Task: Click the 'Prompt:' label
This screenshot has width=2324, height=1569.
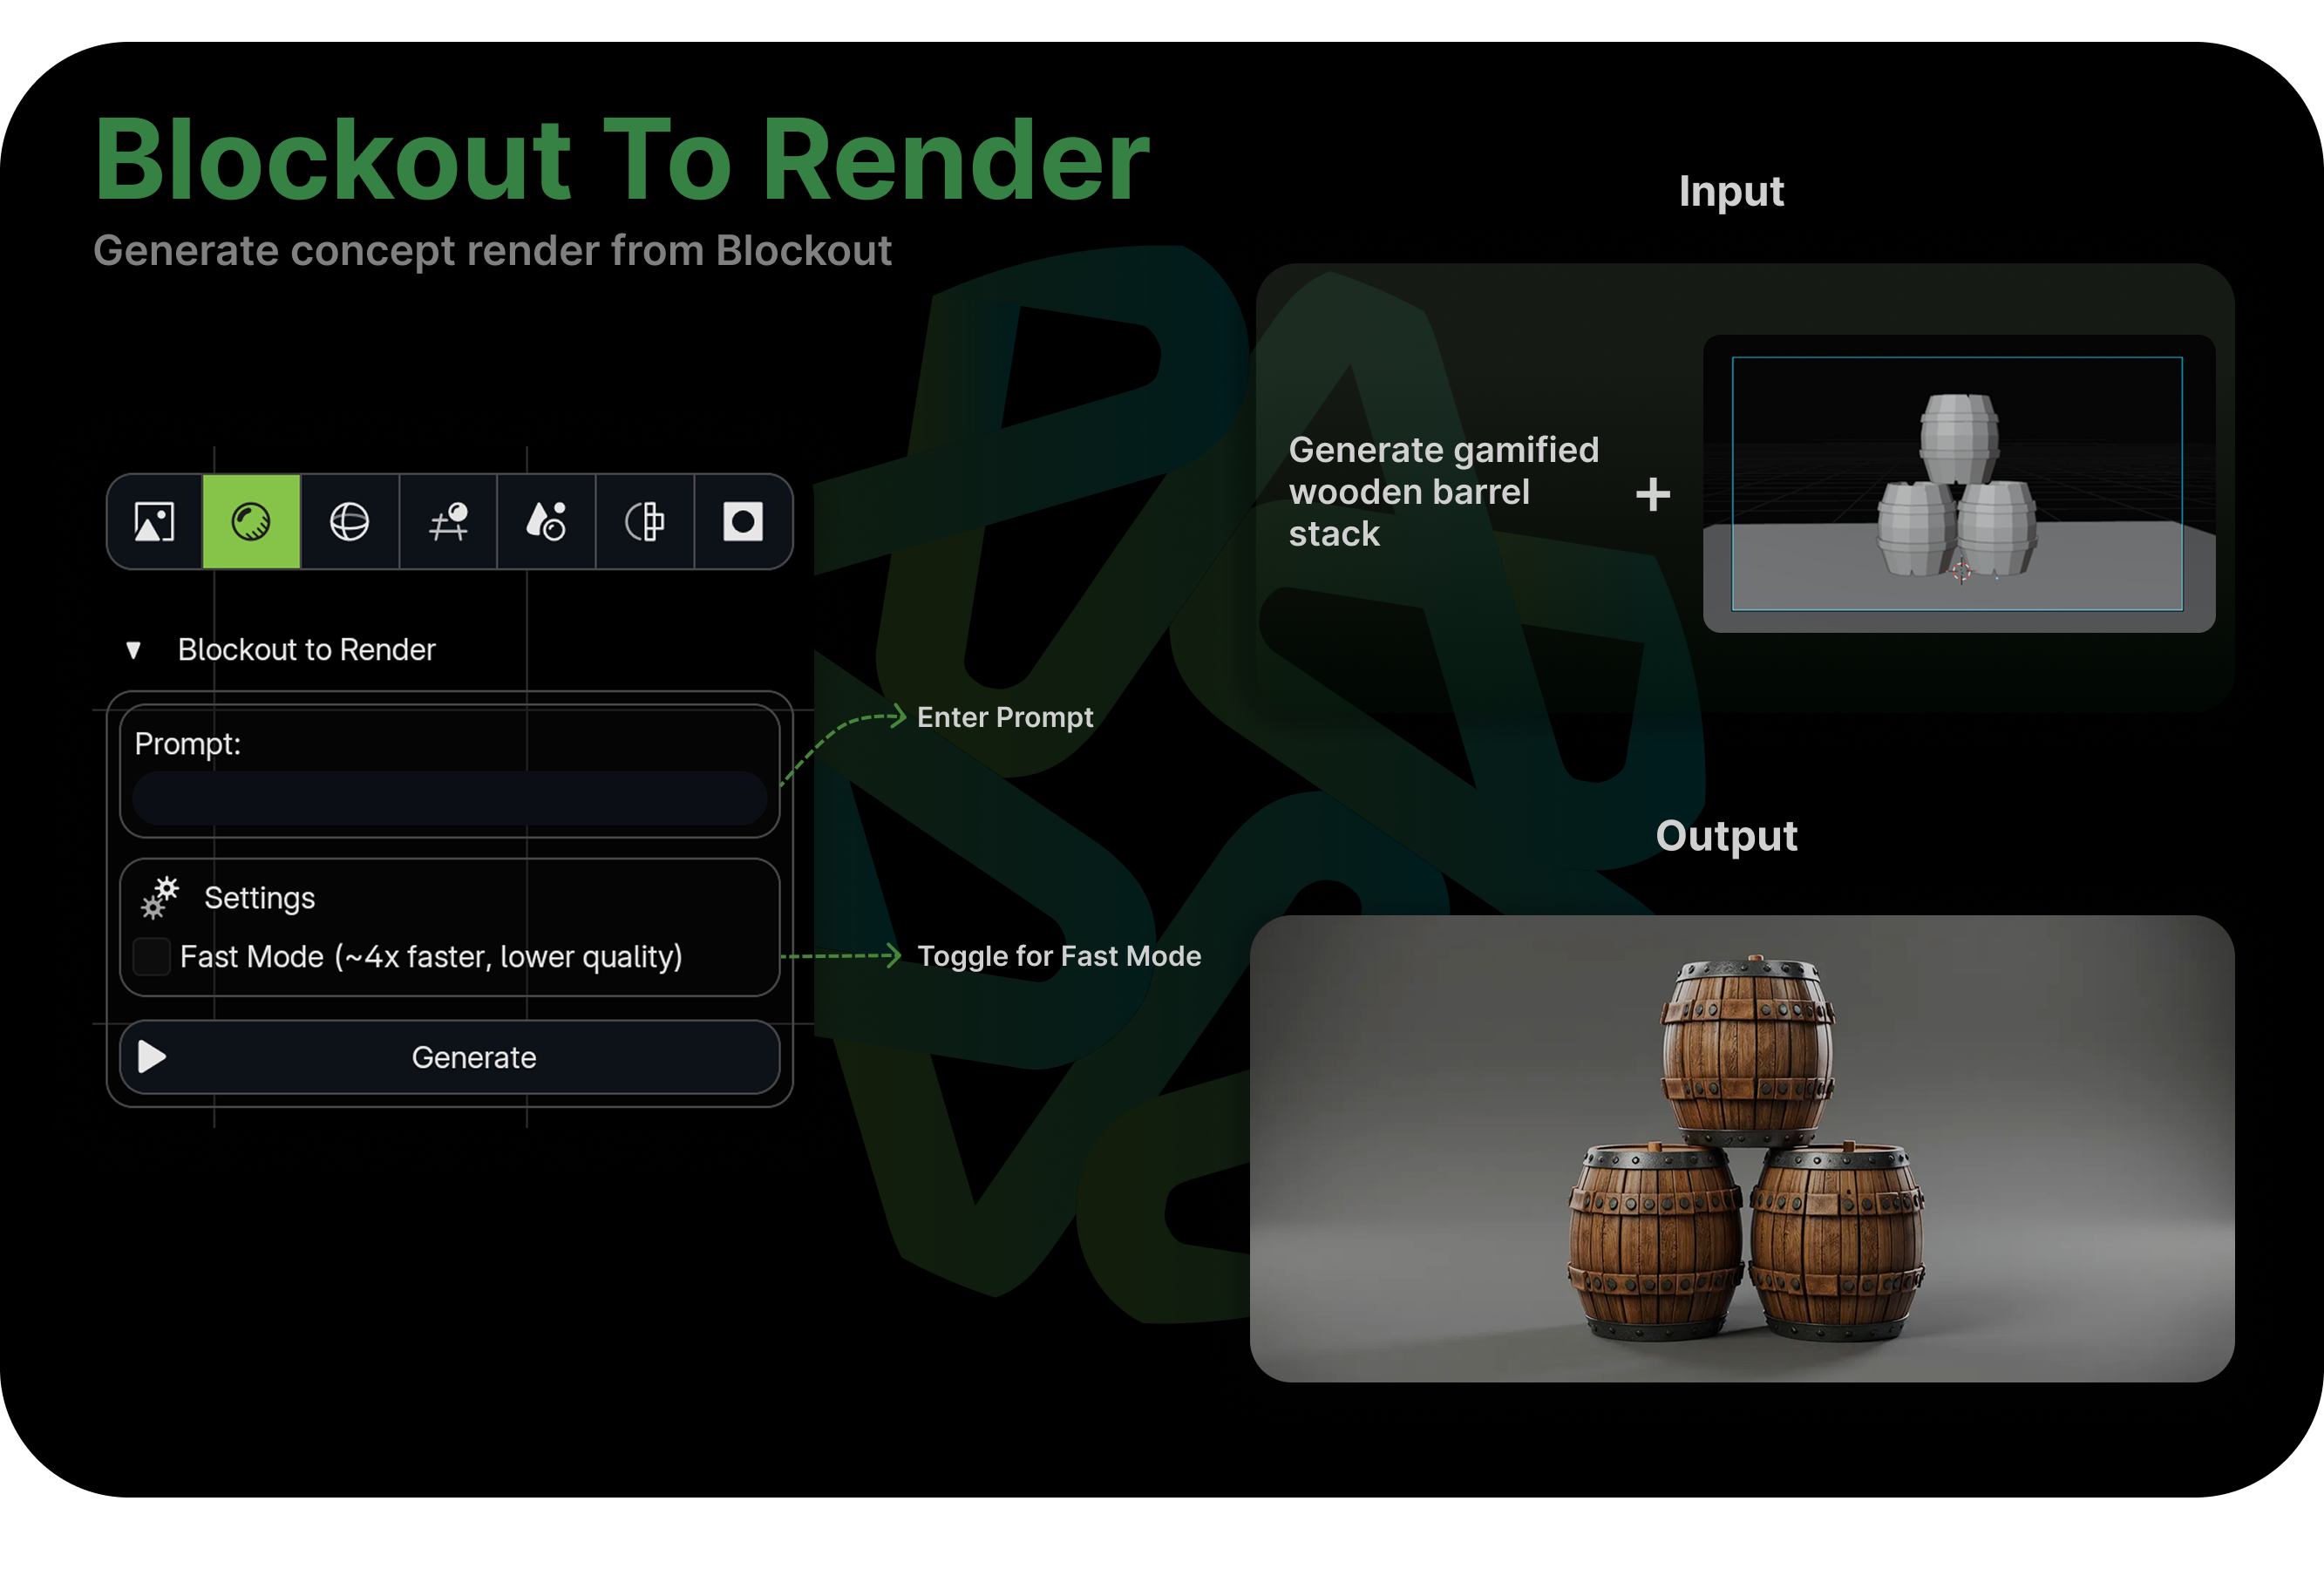Action: coord(188,744)
